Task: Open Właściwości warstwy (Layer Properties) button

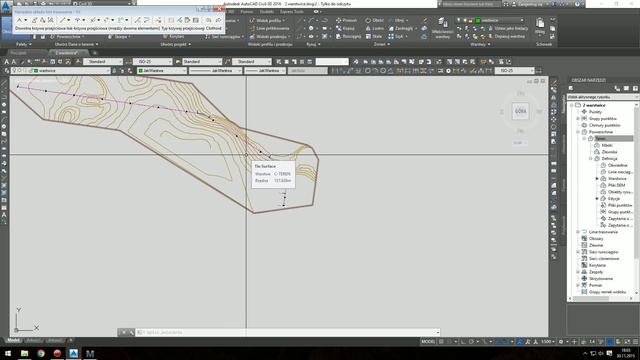Action: point(442,28)
